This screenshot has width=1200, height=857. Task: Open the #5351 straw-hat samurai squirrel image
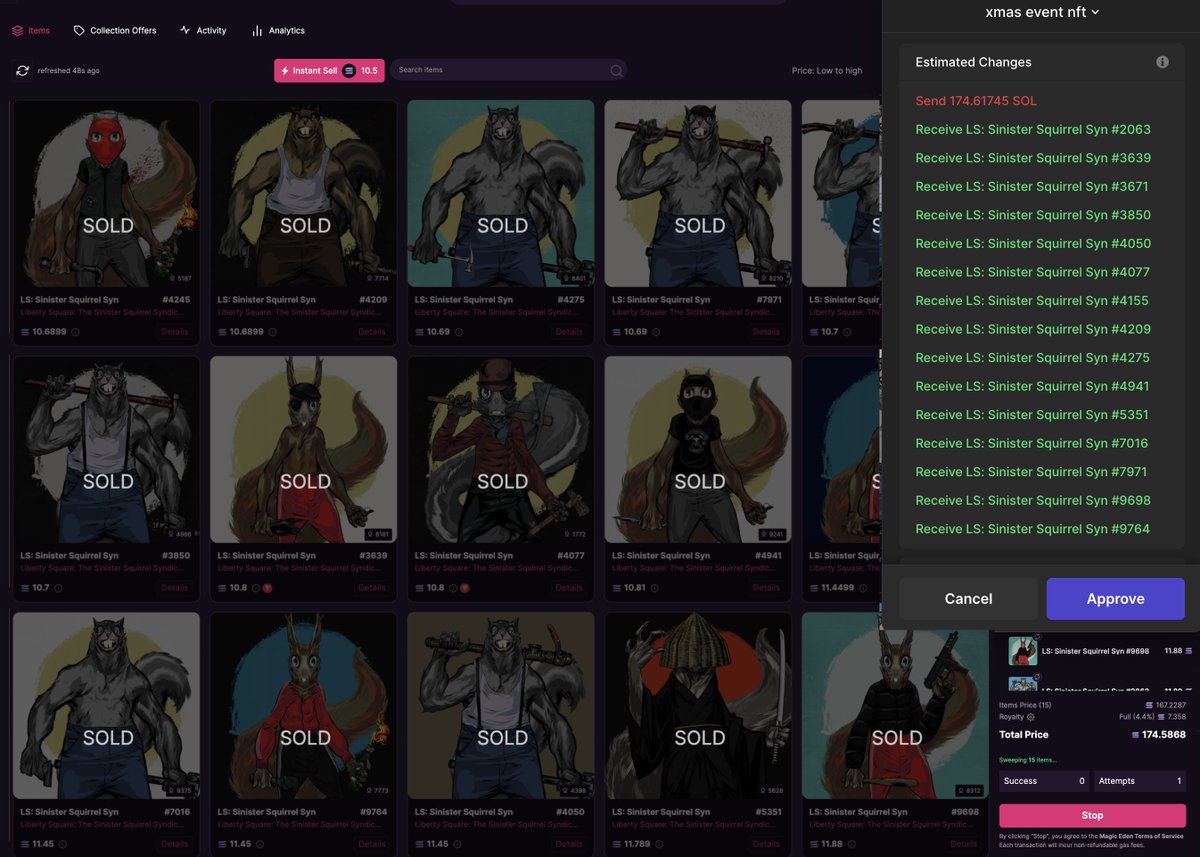pyautogui.click(x=698, y=706)
